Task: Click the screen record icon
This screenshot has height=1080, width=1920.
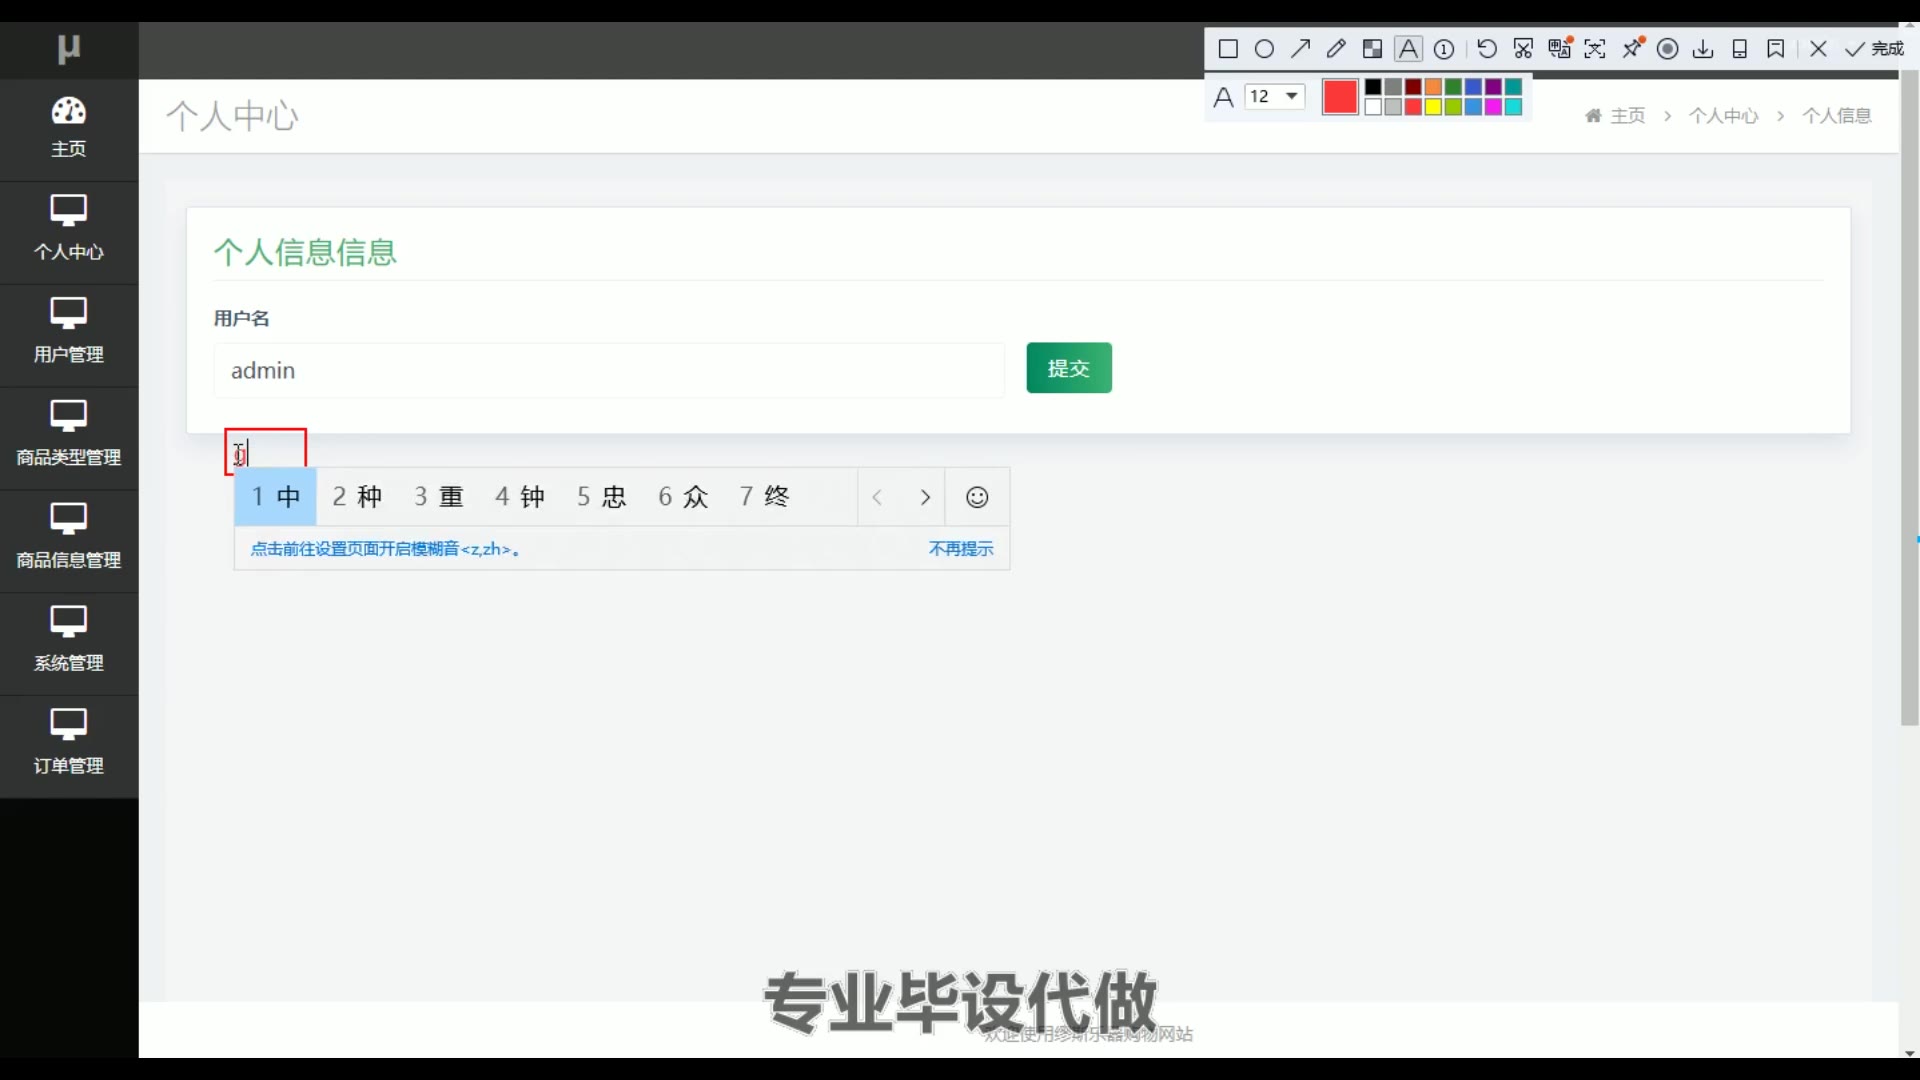Action: (x=1667, y=49)
